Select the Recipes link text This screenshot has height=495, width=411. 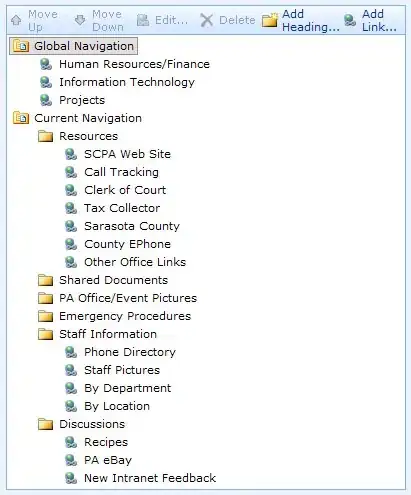(106, 442)
